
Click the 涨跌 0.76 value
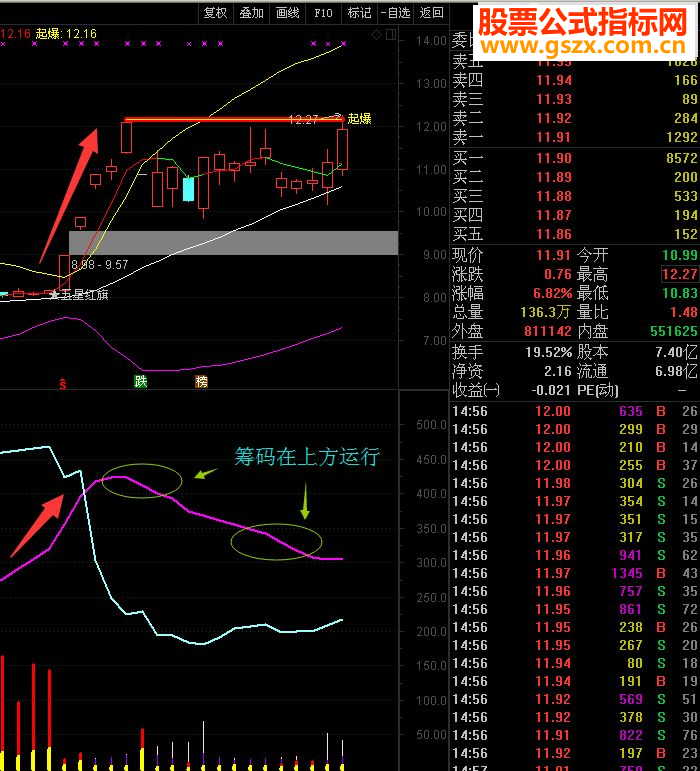(x=557, y=274)
